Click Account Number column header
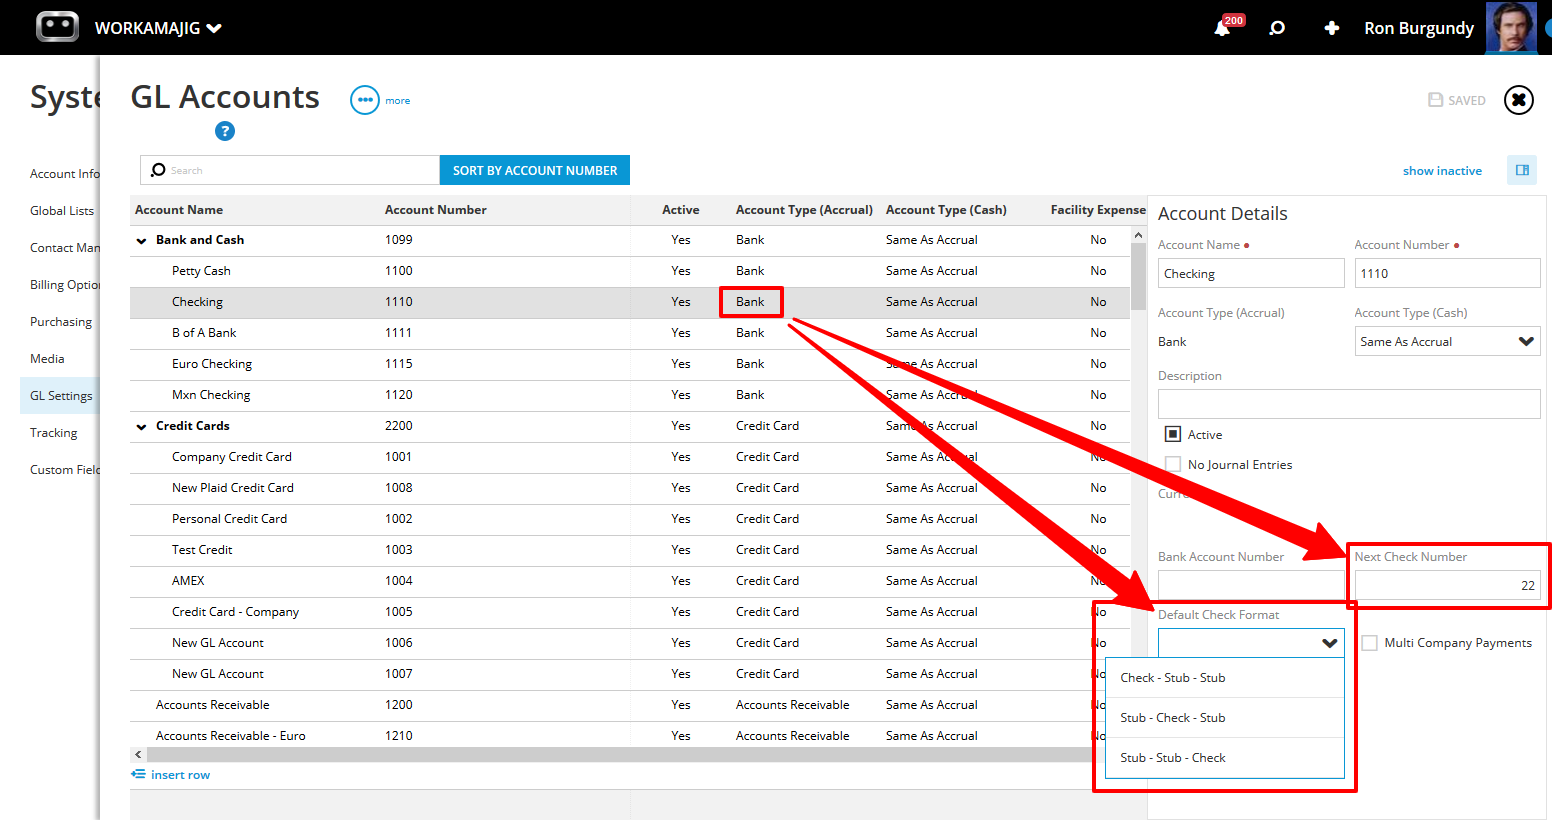Image resolution: width=1552 pixels, height=820 pixels. [x=436, y=210]
